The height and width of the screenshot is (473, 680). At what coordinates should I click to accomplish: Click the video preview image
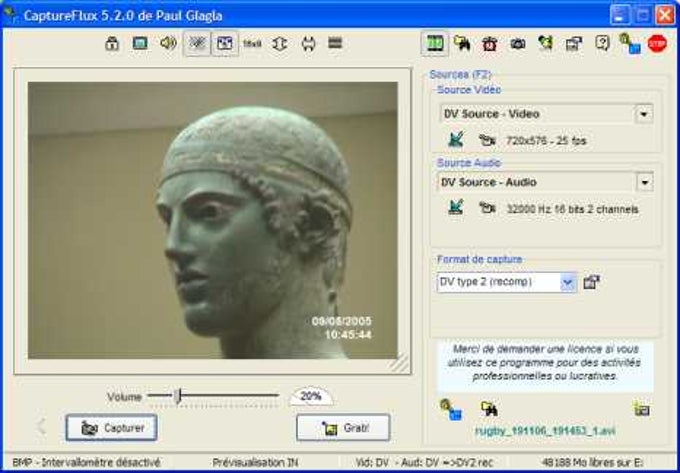pos(212,220)
